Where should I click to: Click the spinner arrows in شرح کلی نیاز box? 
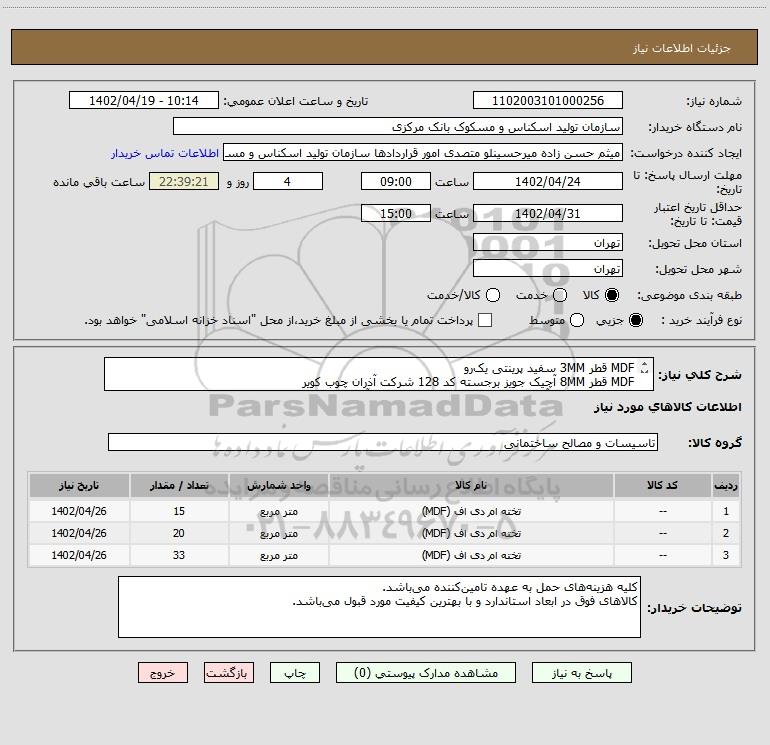point(645,367)
